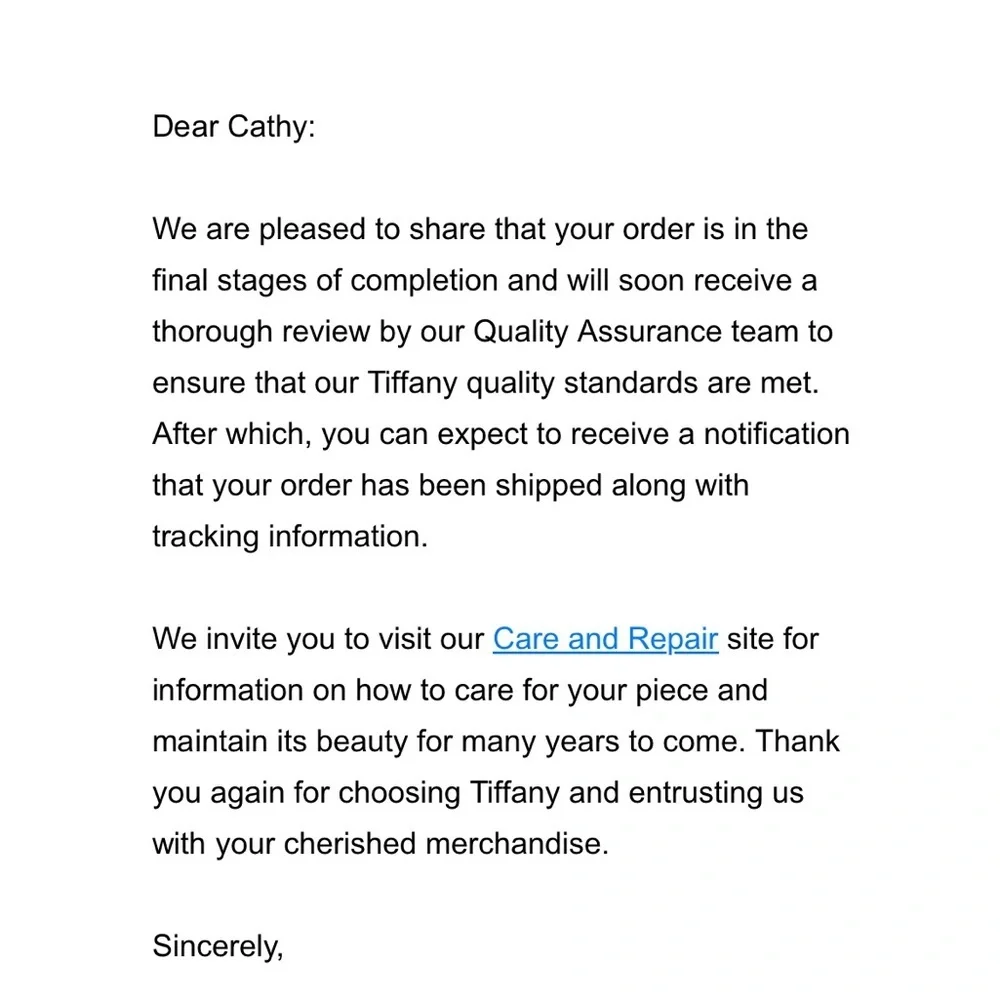Screen dimensions: 1000x1000
Task: Click the words 'tracking information.'
Action: point(290,537)
